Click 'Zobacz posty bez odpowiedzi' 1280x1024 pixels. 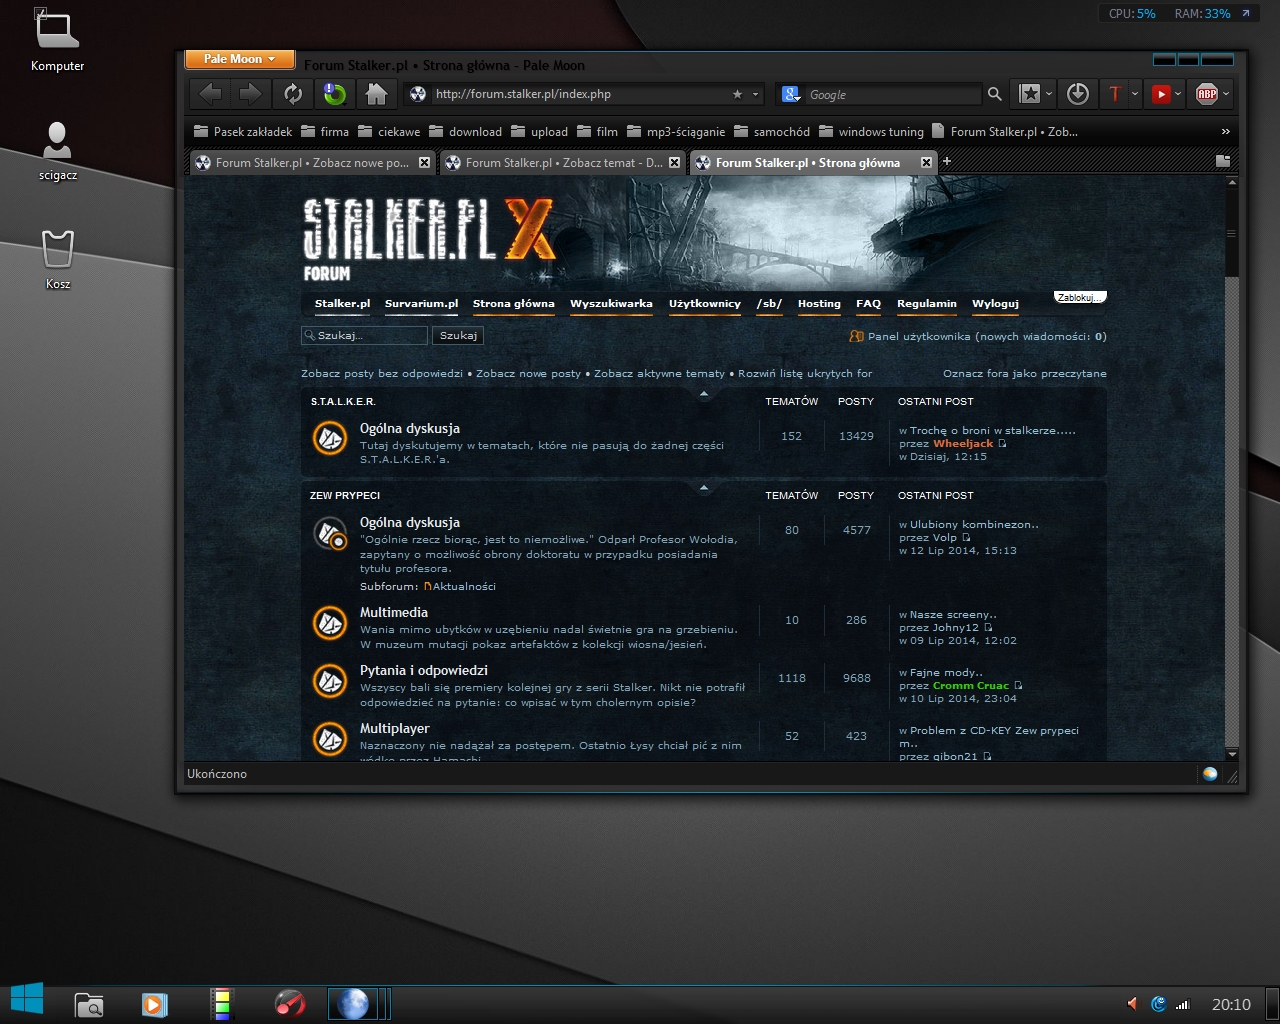381,374
